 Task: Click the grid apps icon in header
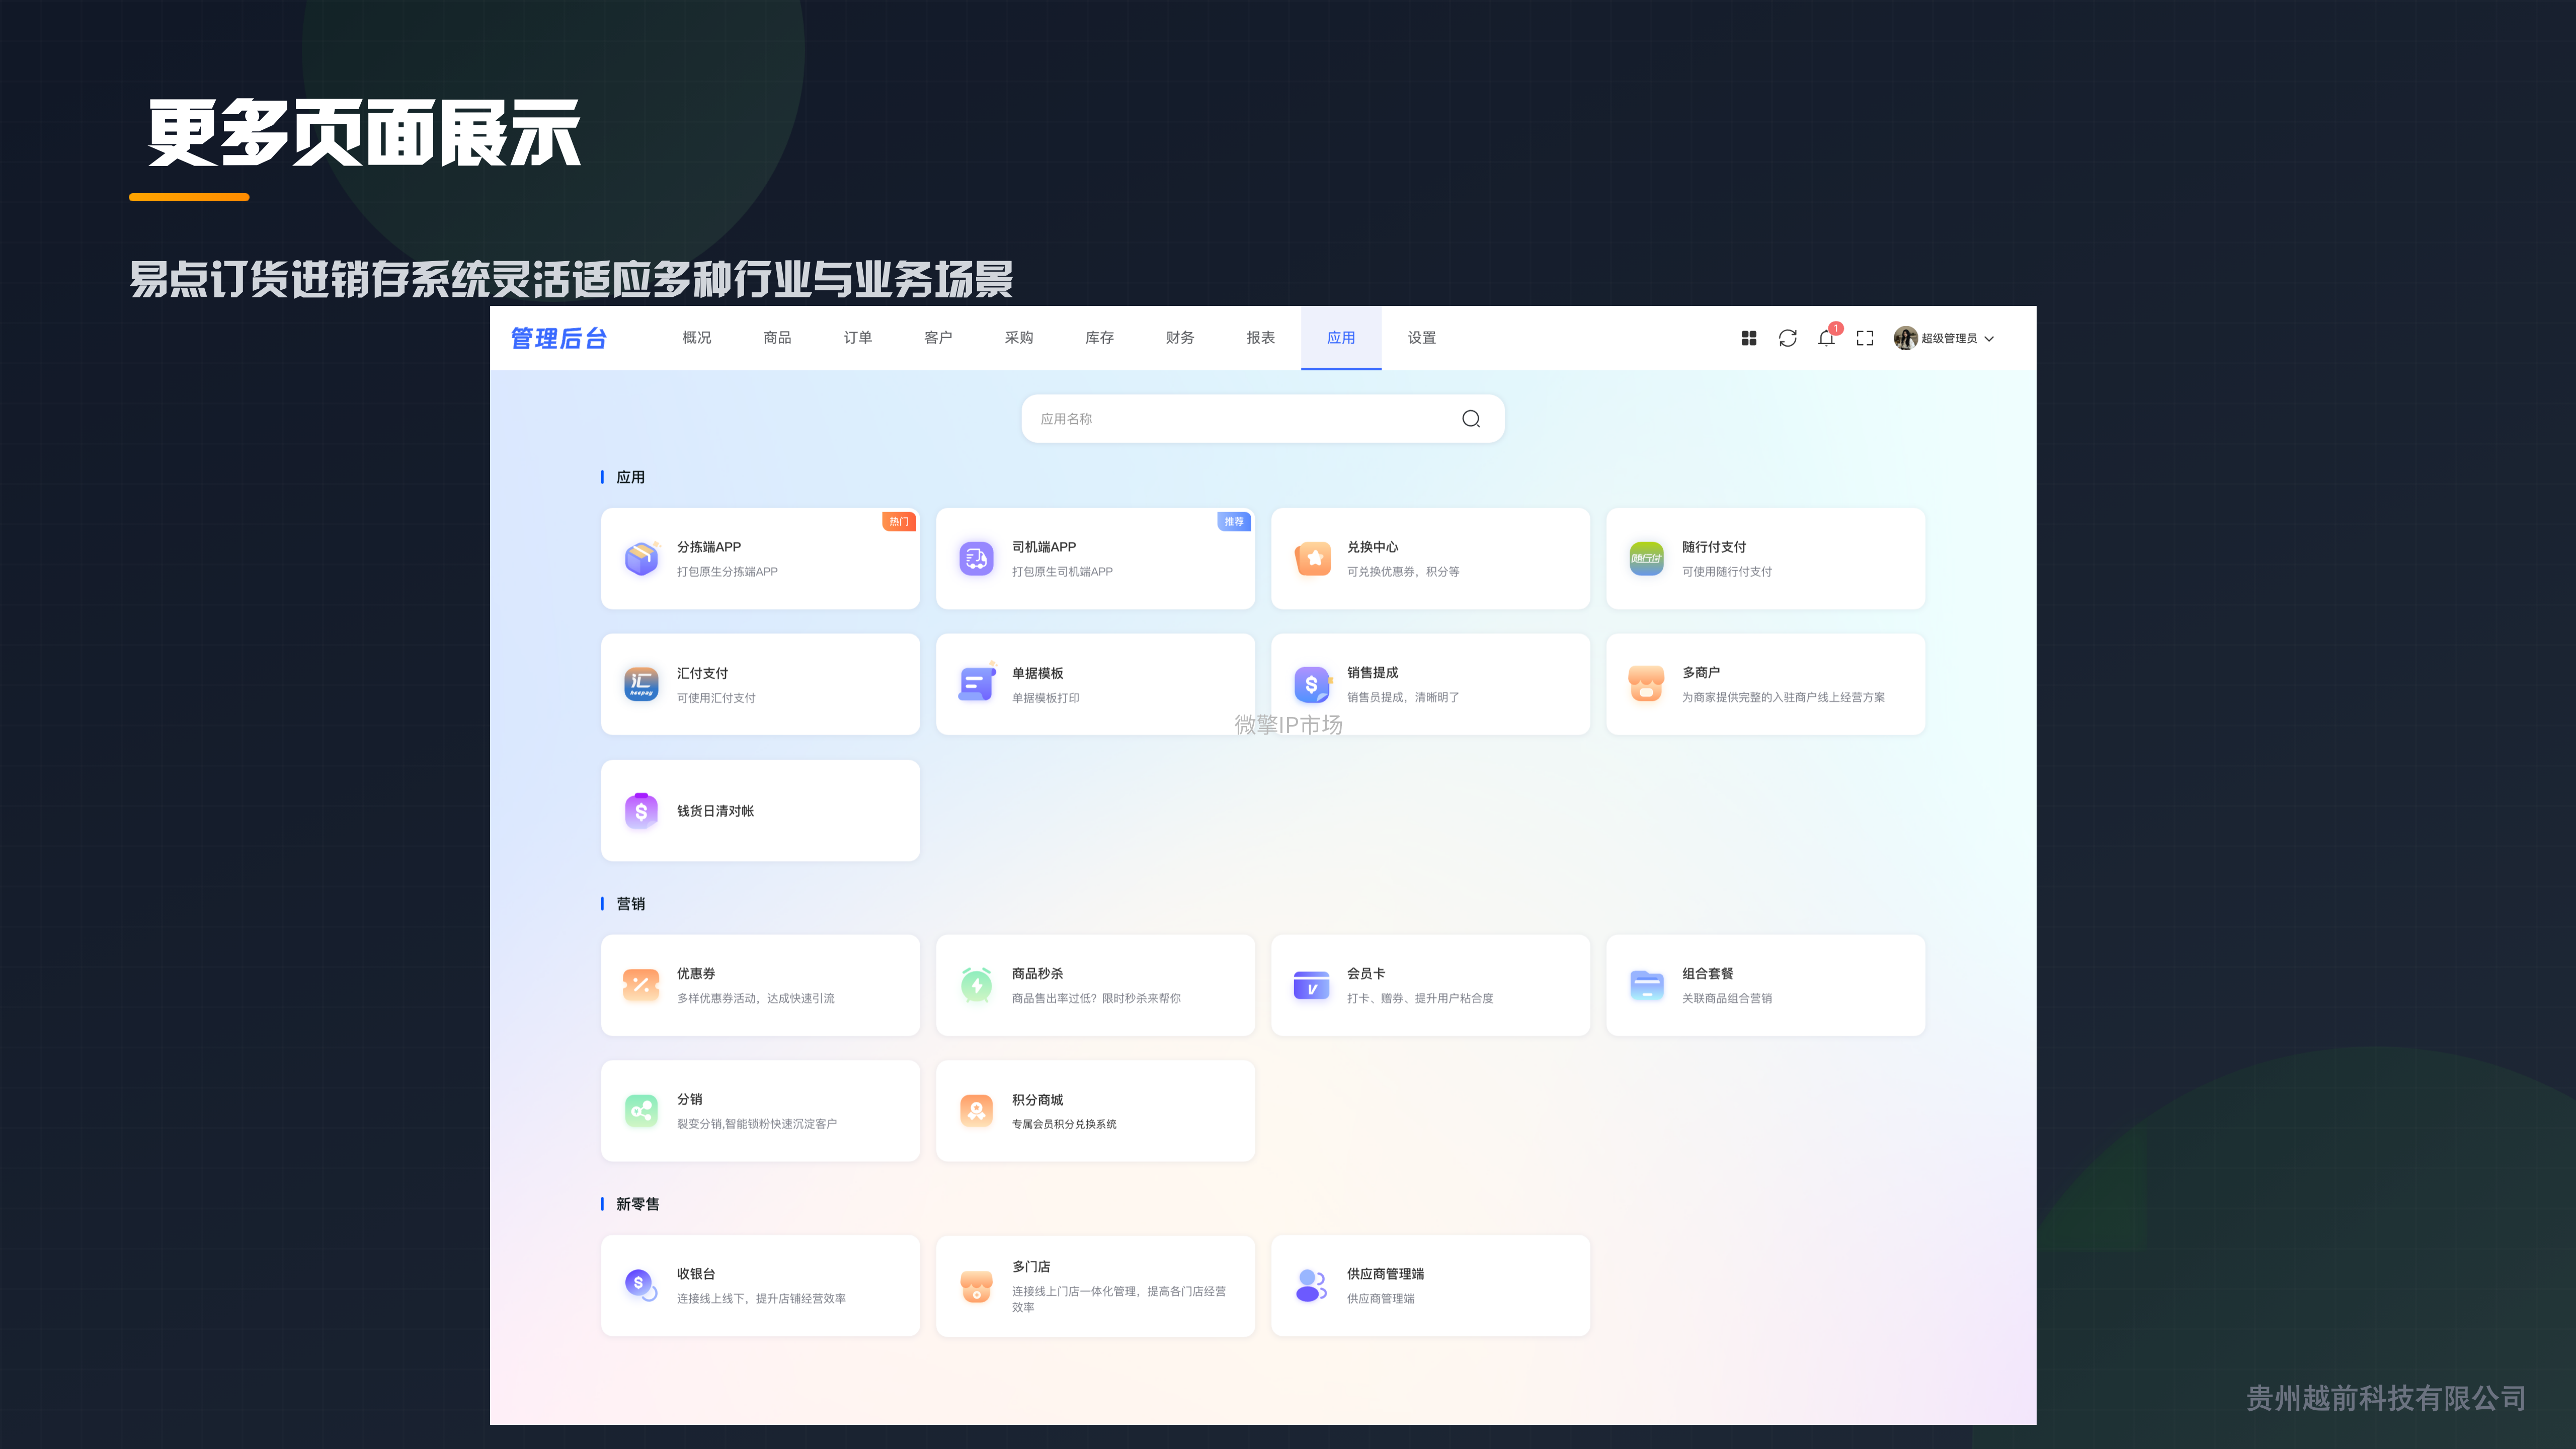(1748, 338)
